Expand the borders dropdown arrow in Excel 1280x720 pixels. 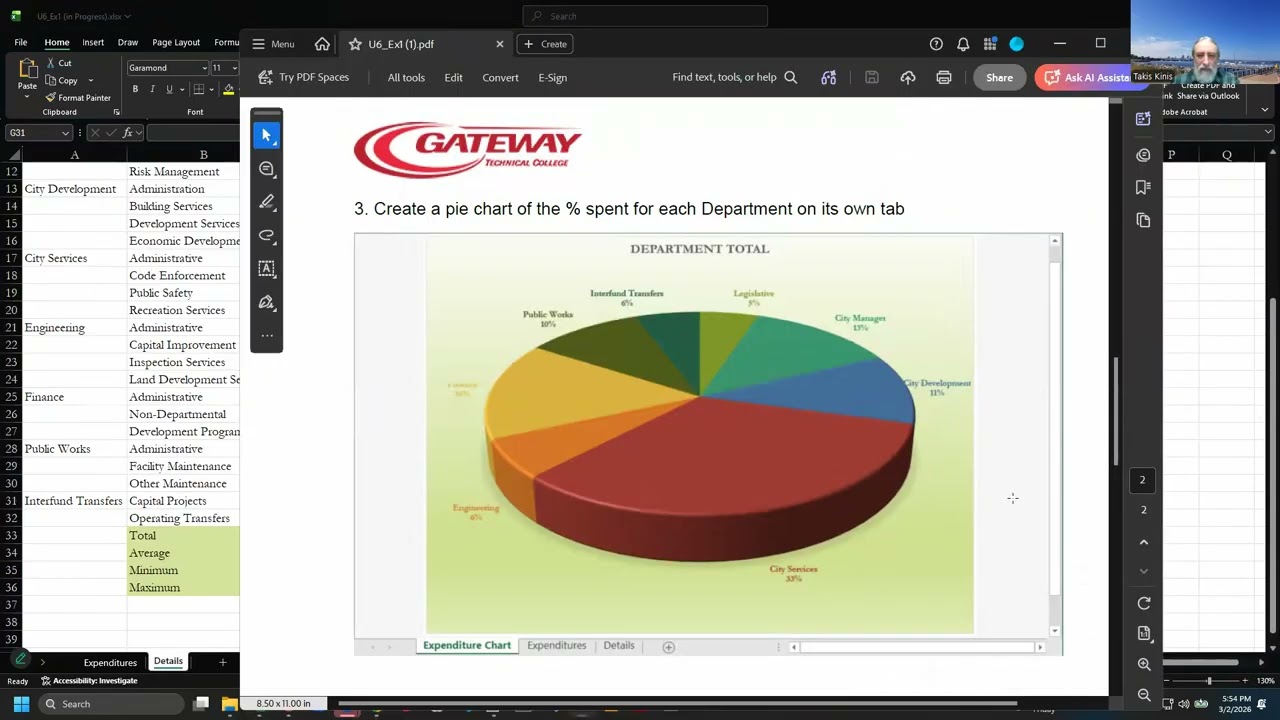tap(212, 89)
